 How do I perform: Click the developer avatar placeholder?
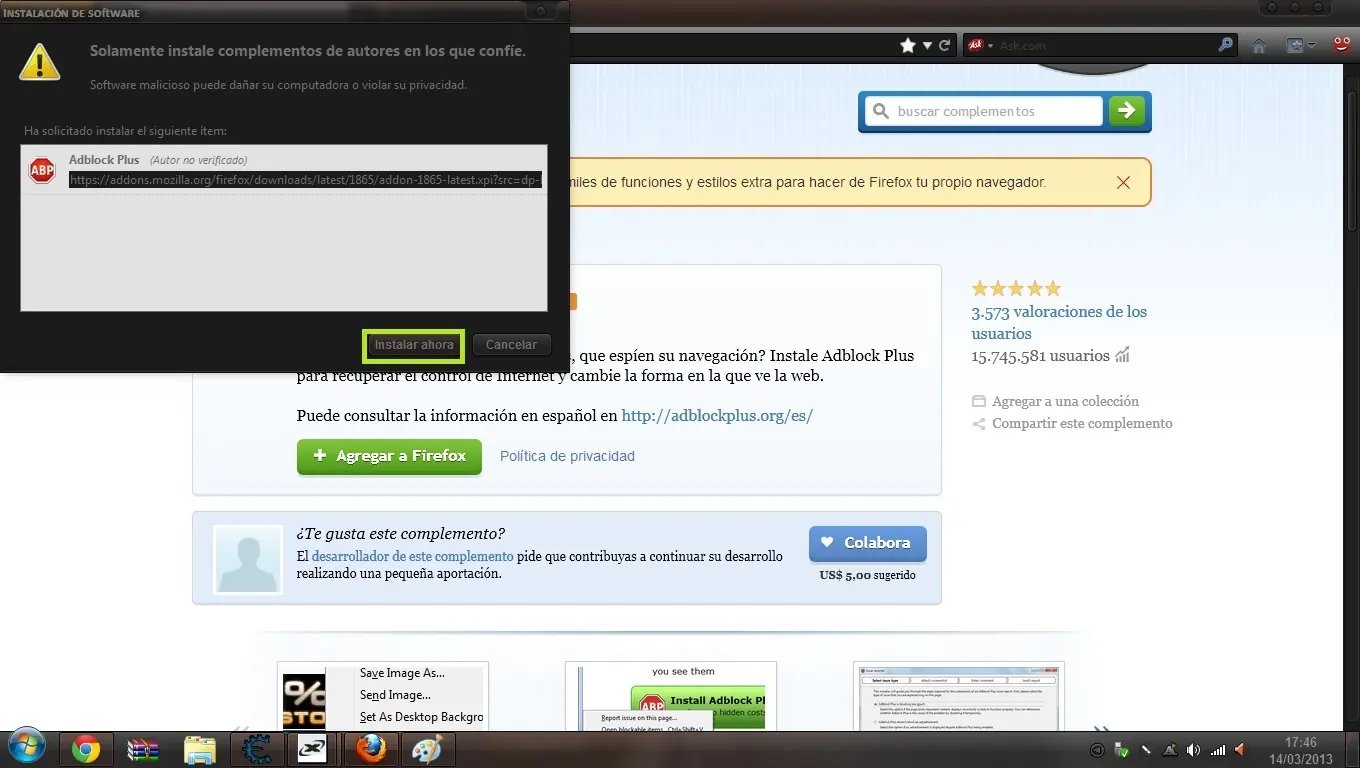coord(248,560)
